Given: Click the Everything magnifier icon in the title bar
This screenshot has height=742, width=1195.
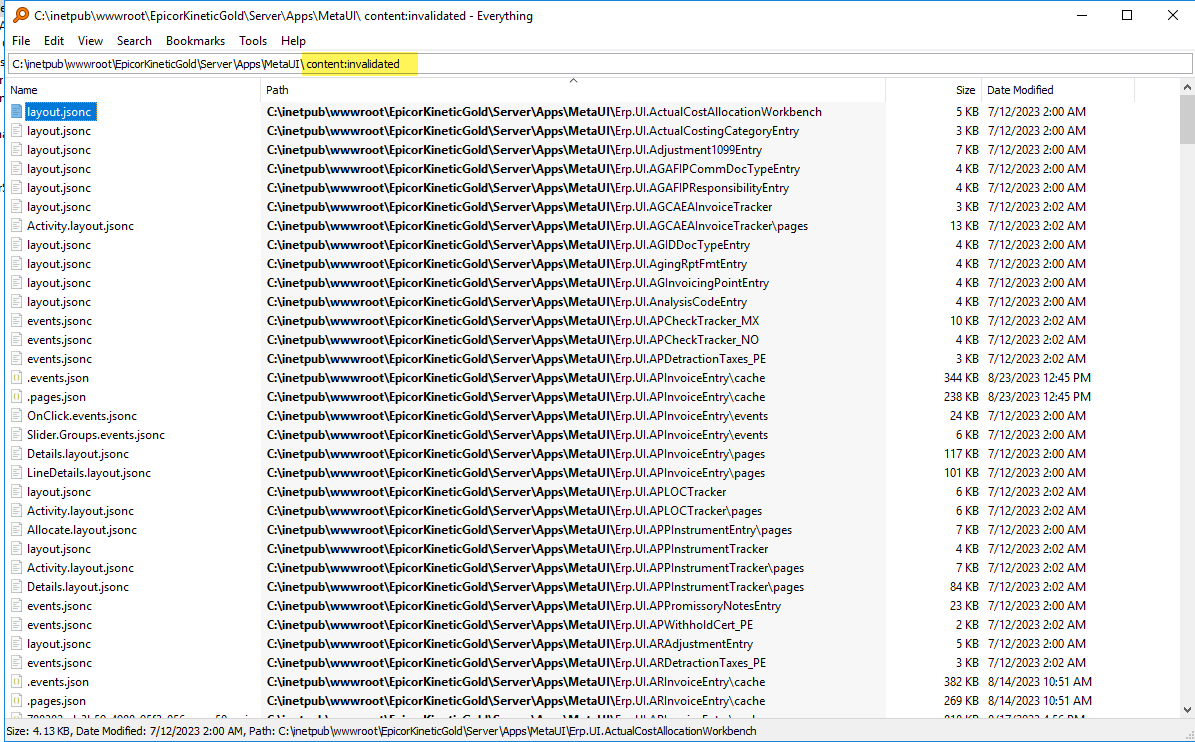Looking at the screenshot, I should (x=21, y=15).
